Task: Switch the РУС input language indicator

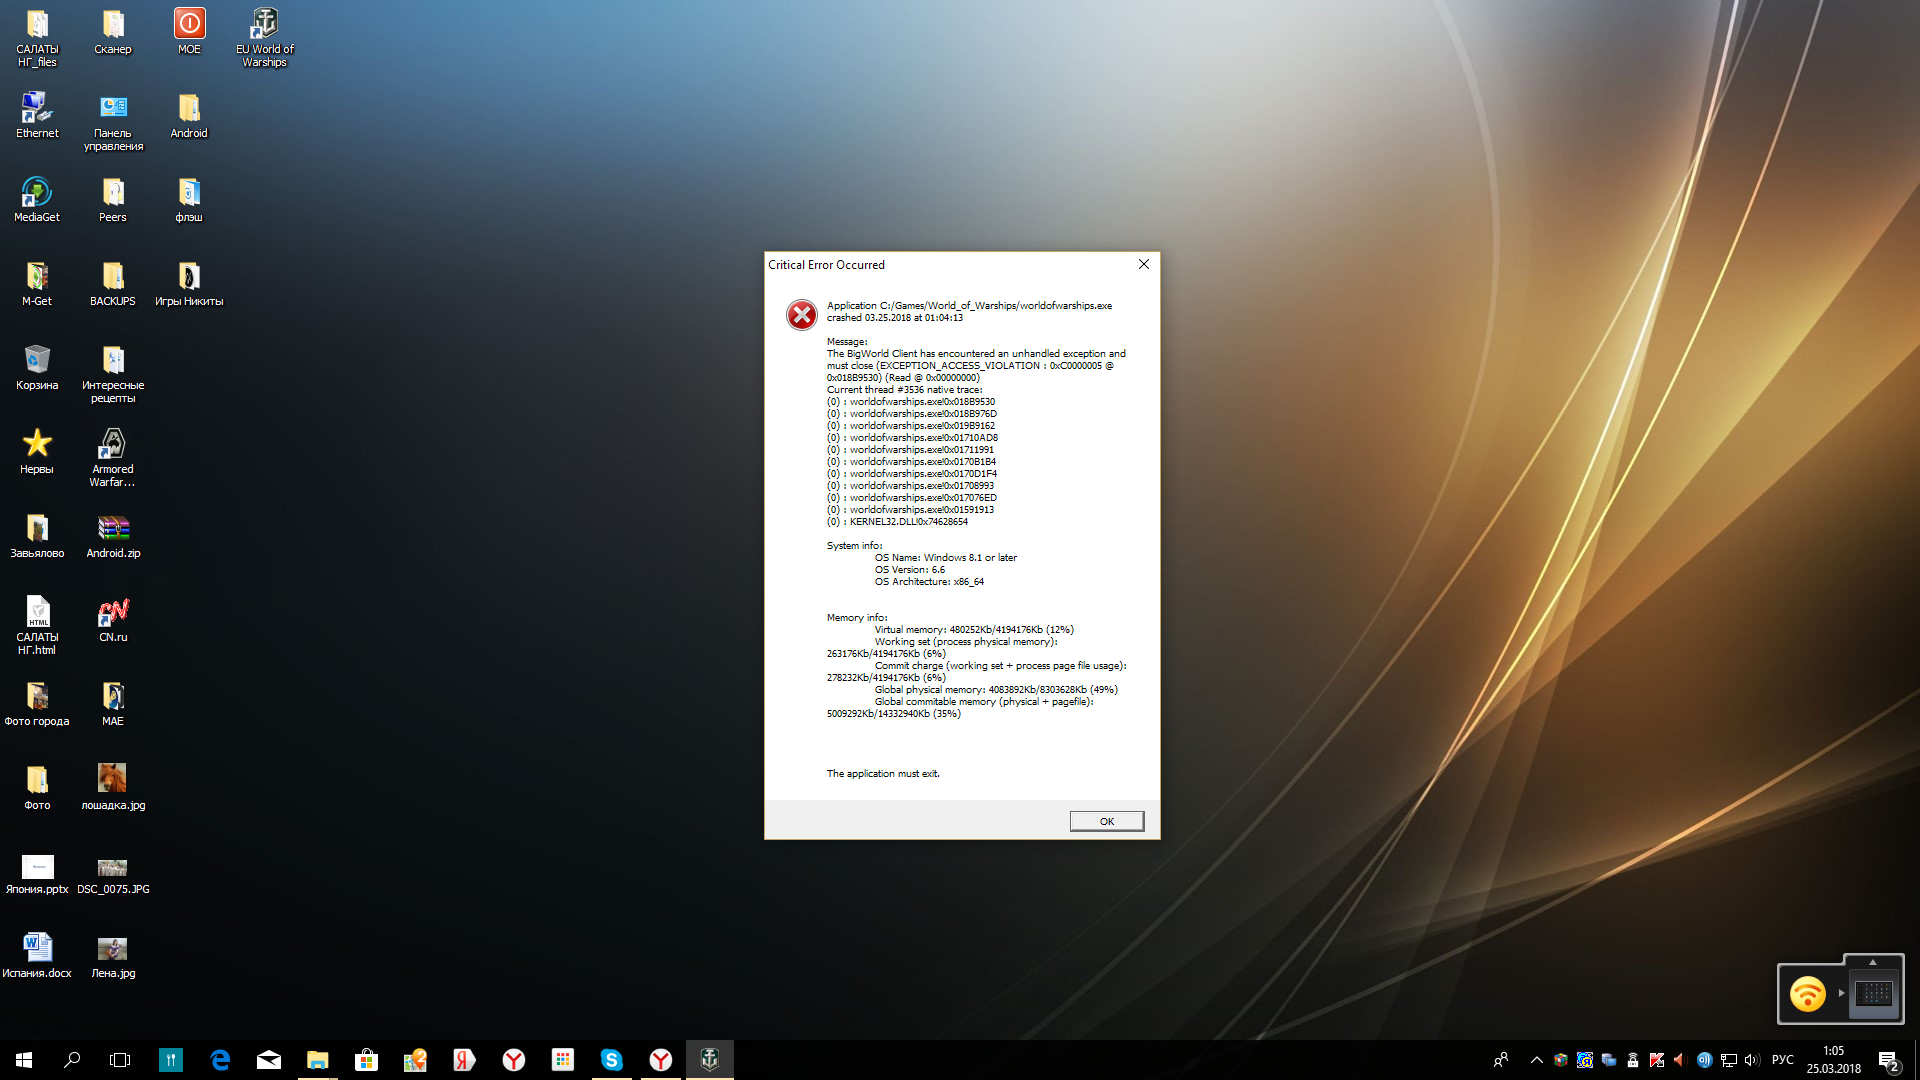Action: [x=1782, y=1060]
